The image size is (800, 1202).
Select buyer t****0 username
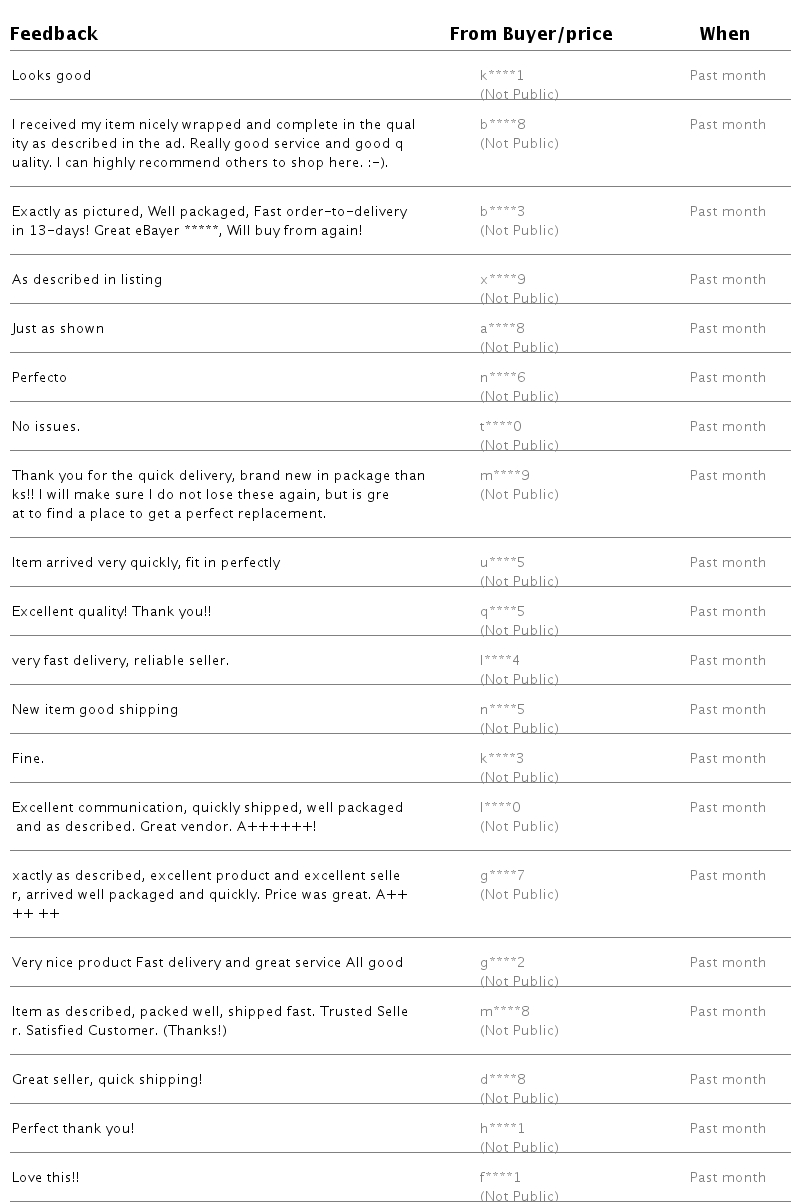501,426
